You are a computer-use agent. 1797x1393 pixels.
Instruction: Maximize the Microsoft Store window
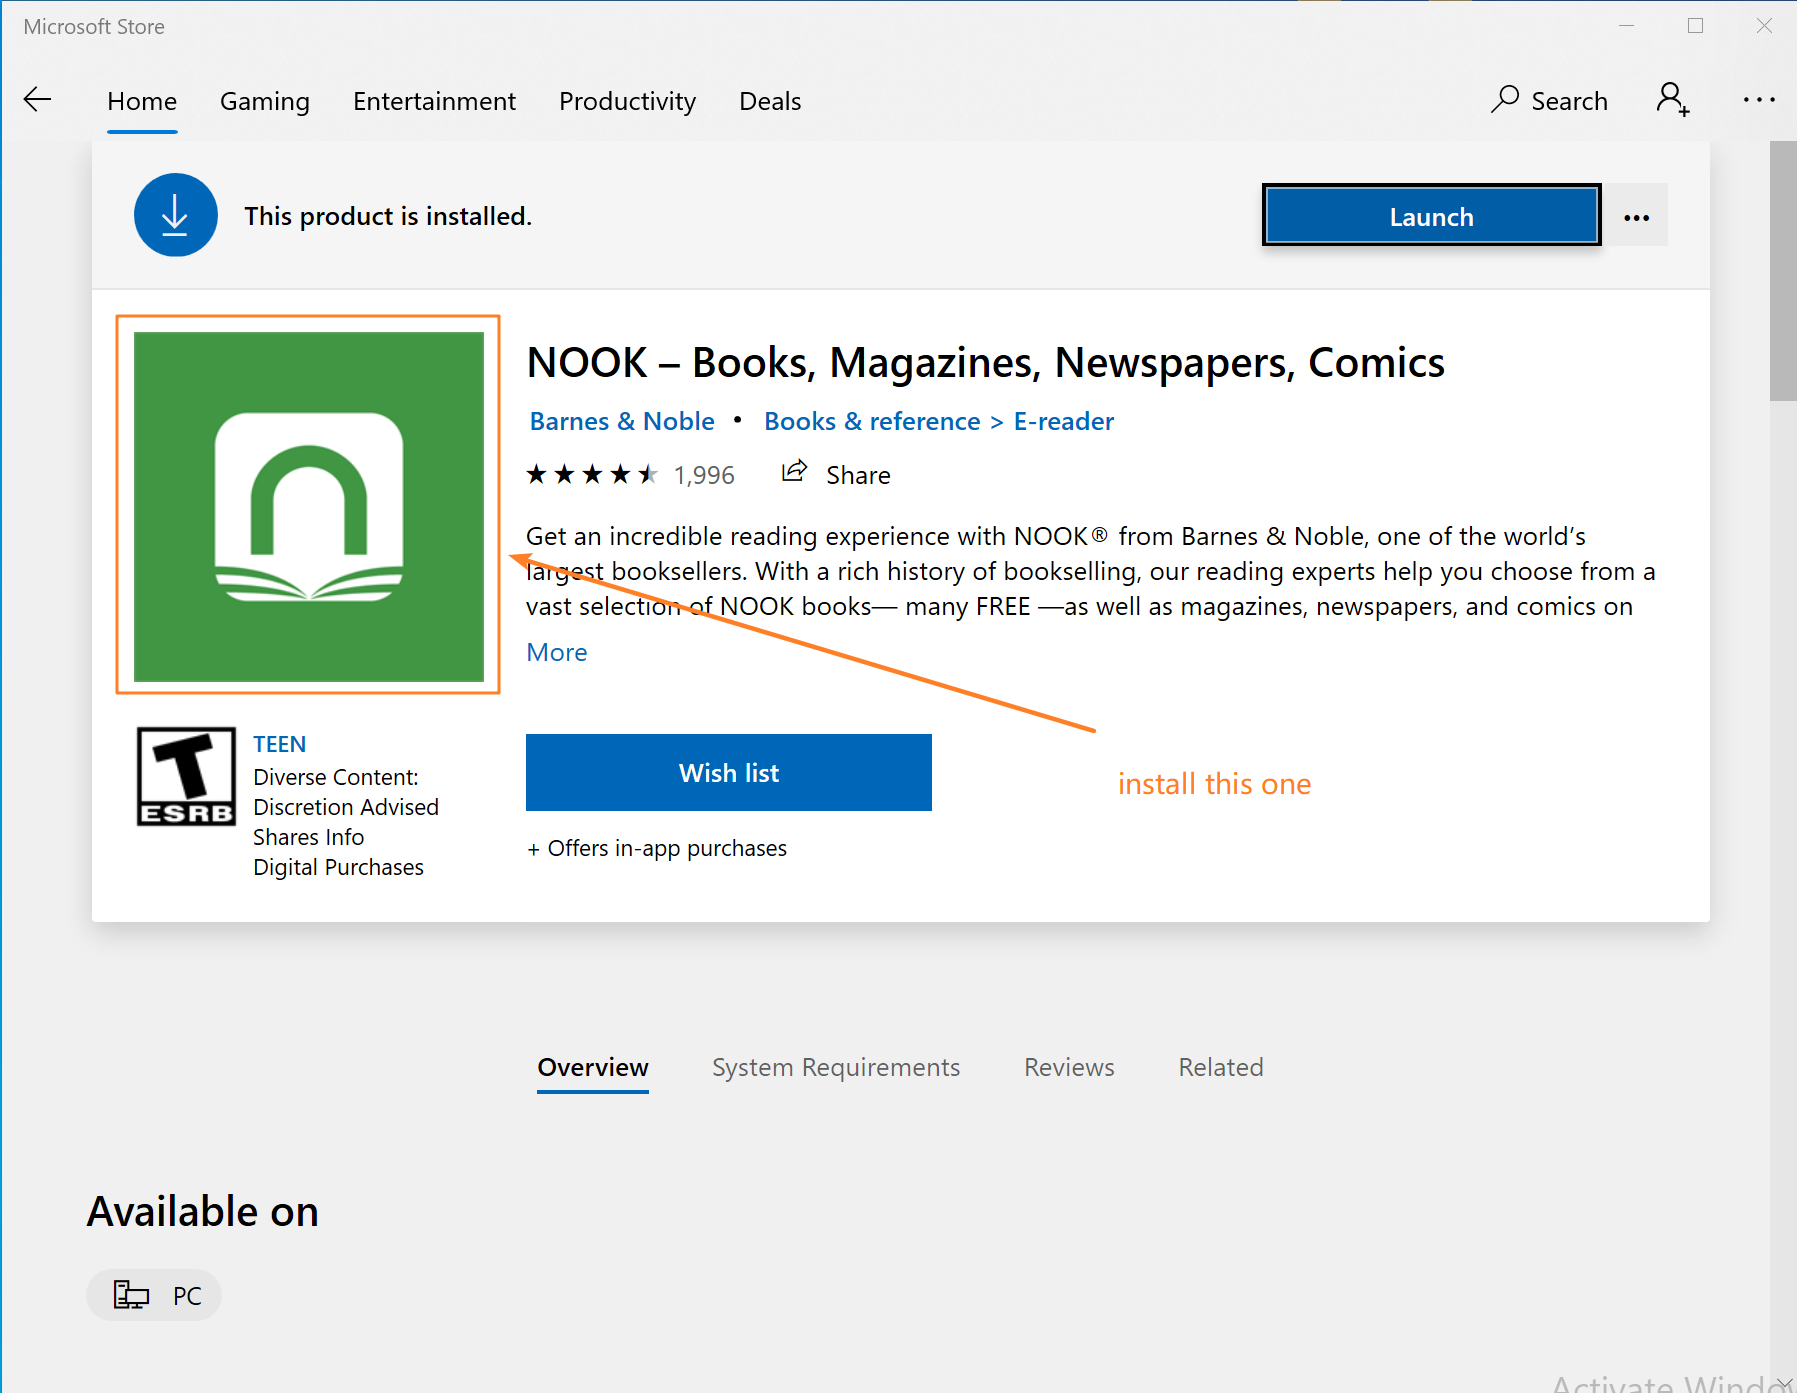(1695, 26)
